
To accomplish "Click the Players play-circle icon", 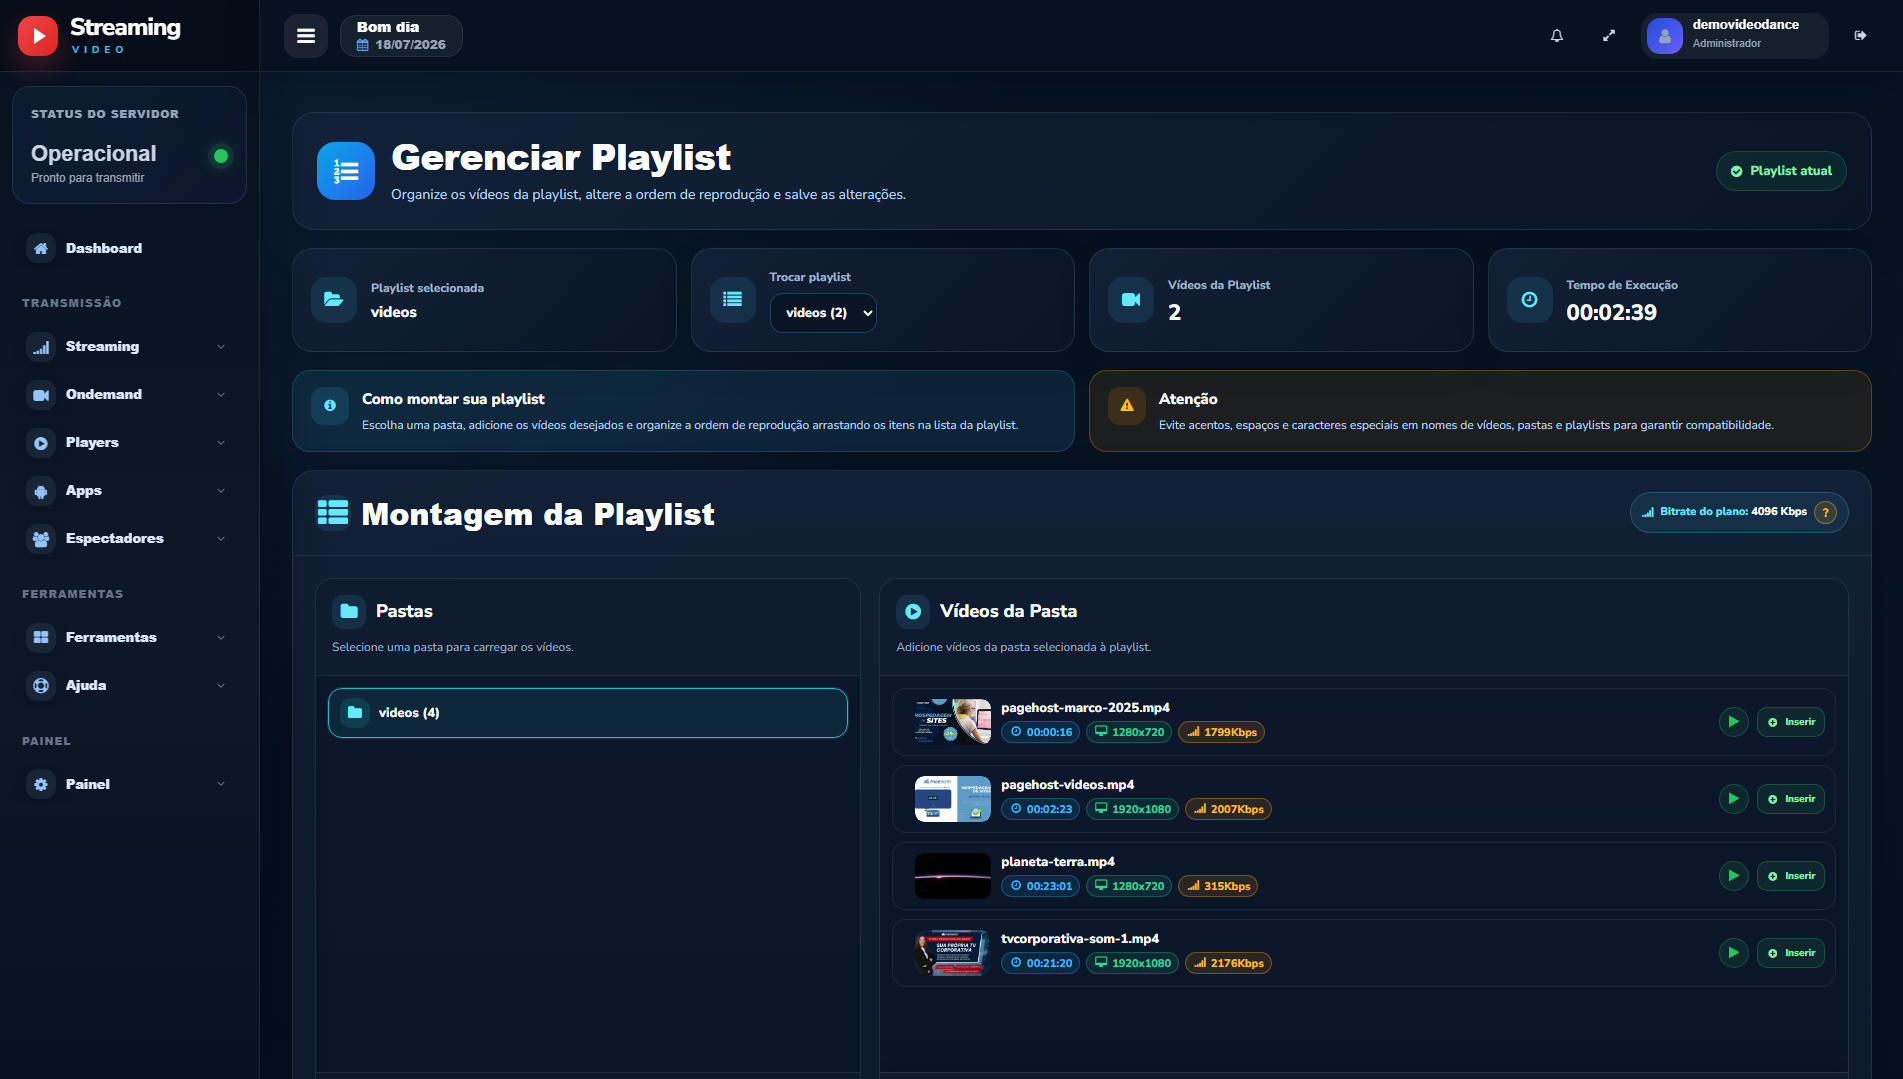I will (x=41, y=442).
